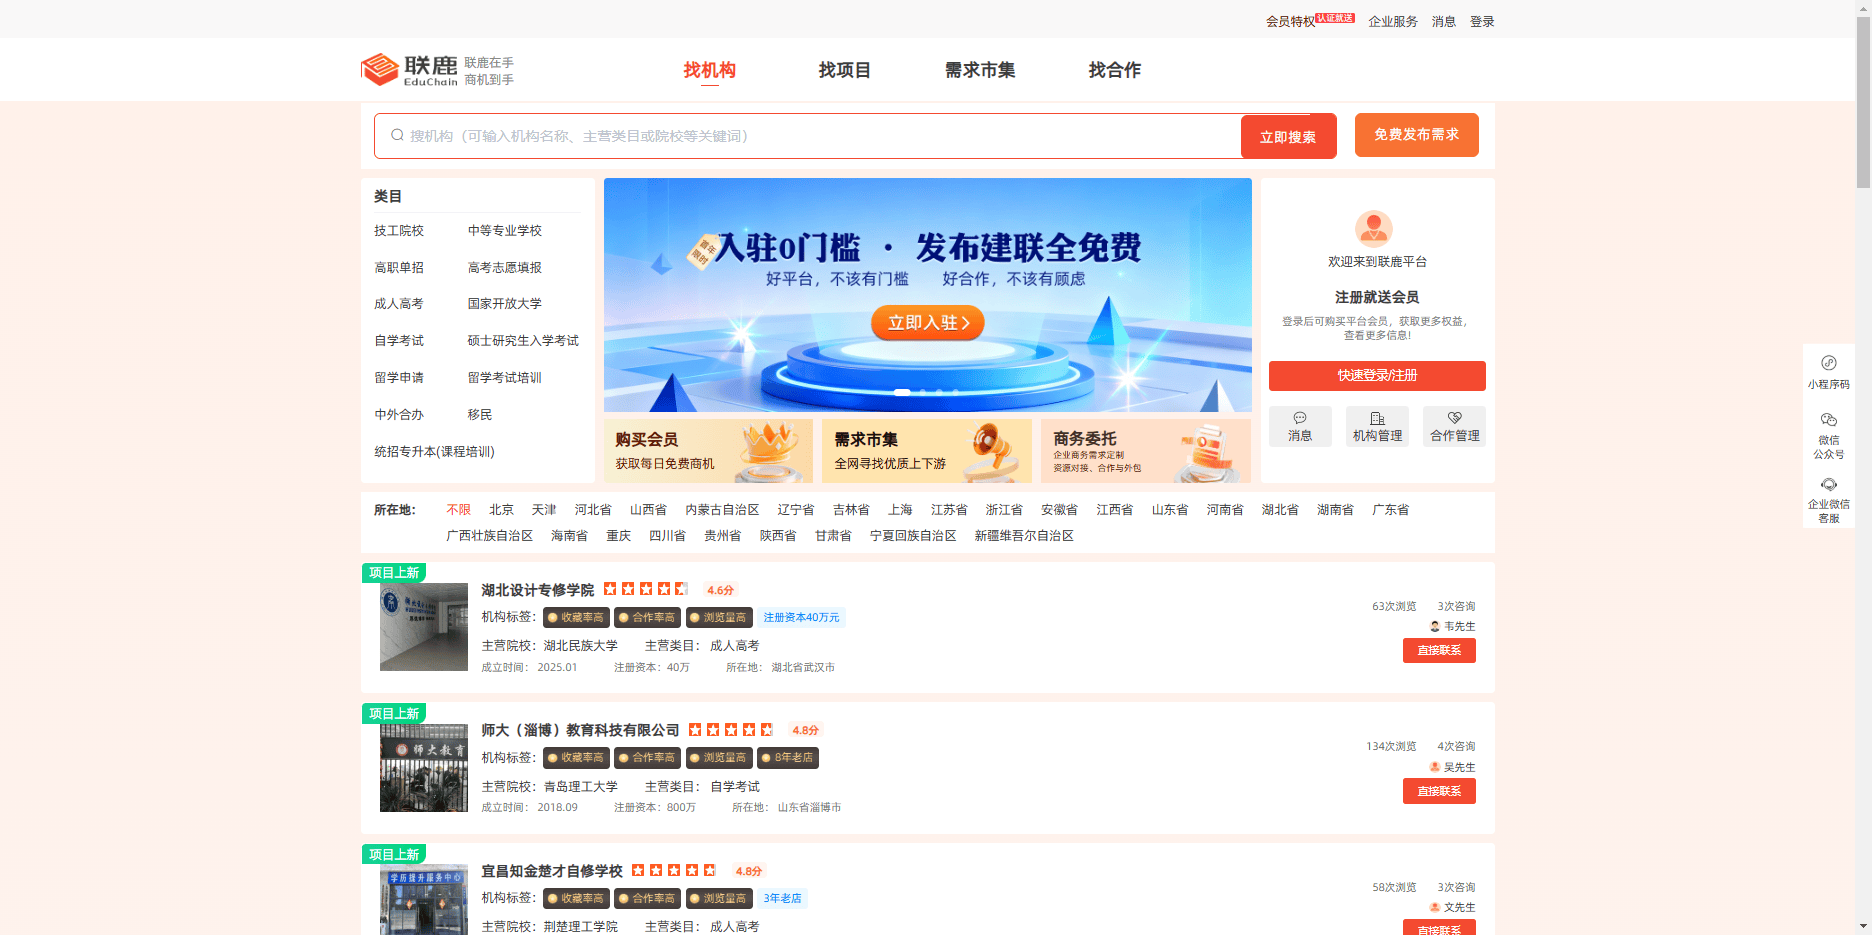This screenshot has height=935, width=1872.
Task: Click the 立即搜索 button
Action: coord(1288,137)
